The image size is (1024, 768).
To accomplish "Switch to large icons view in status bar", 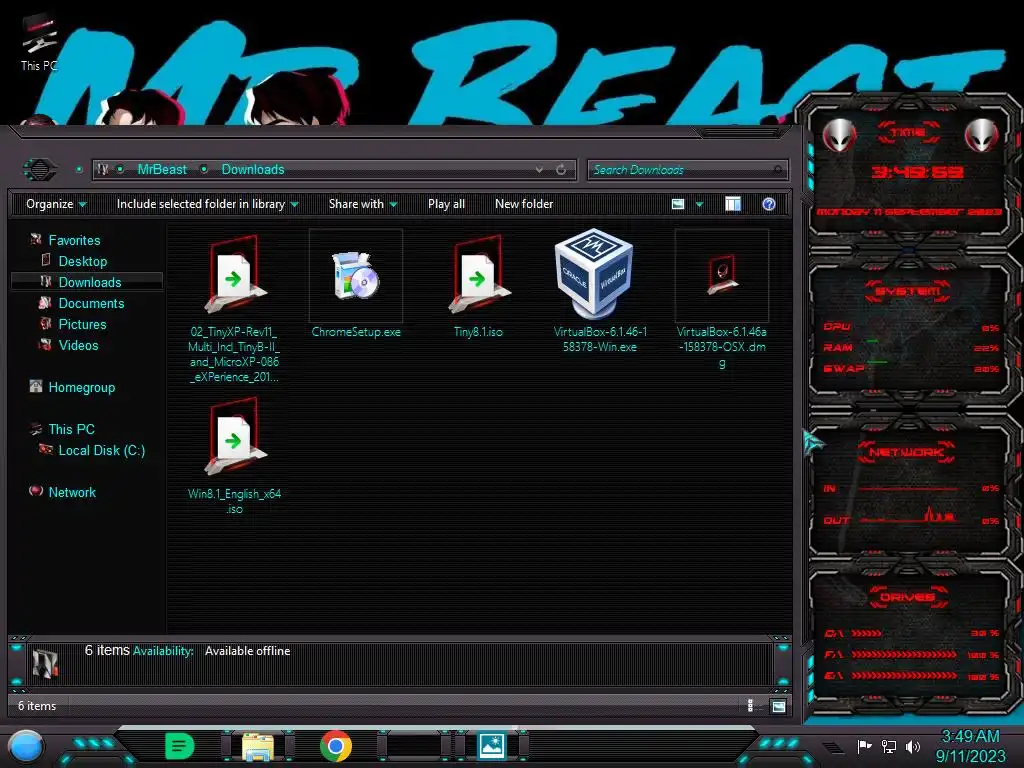I will 778,706.
